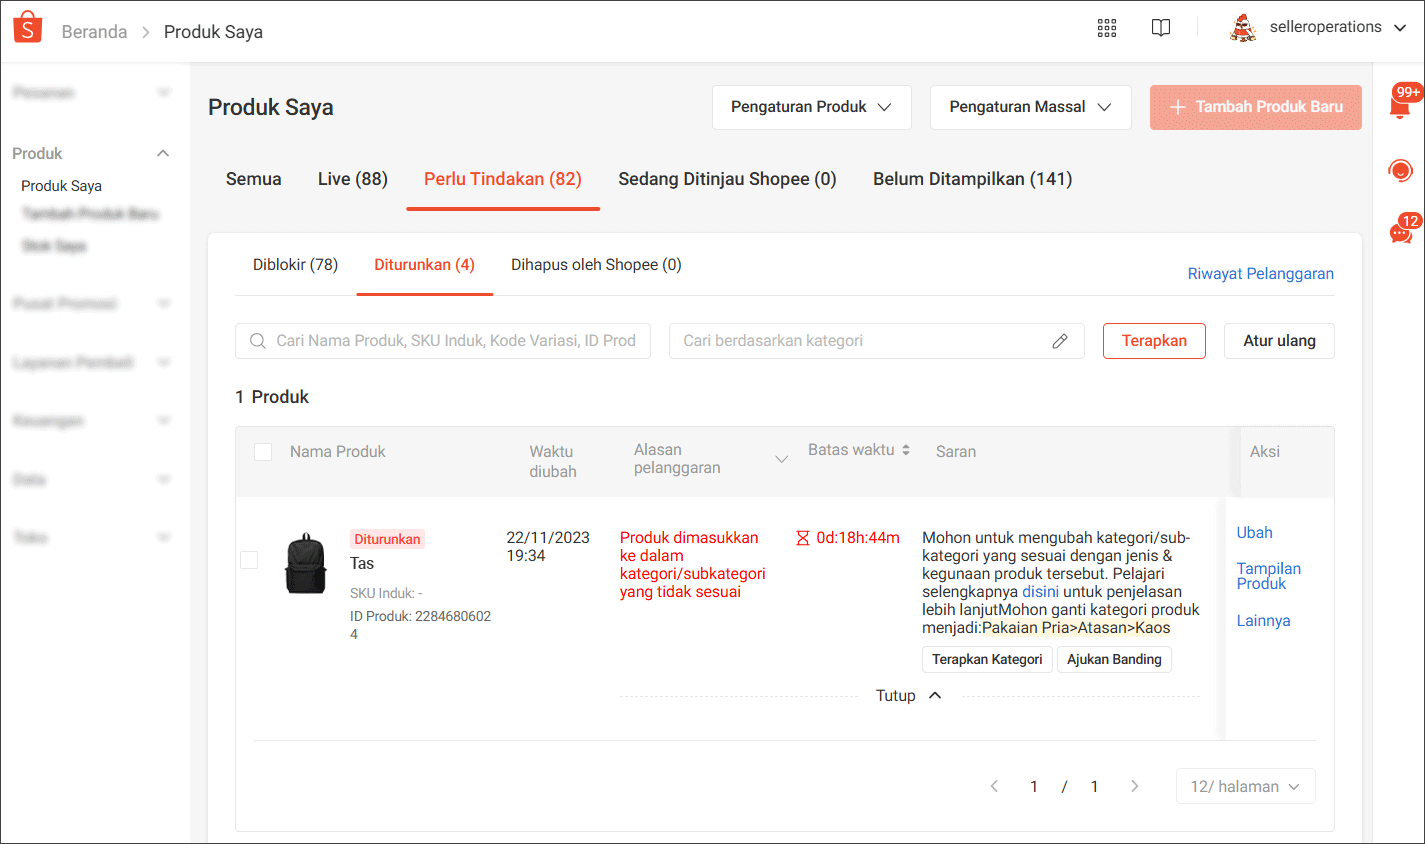
Task: Open the seller education book icon
Action: [1160, 28]
